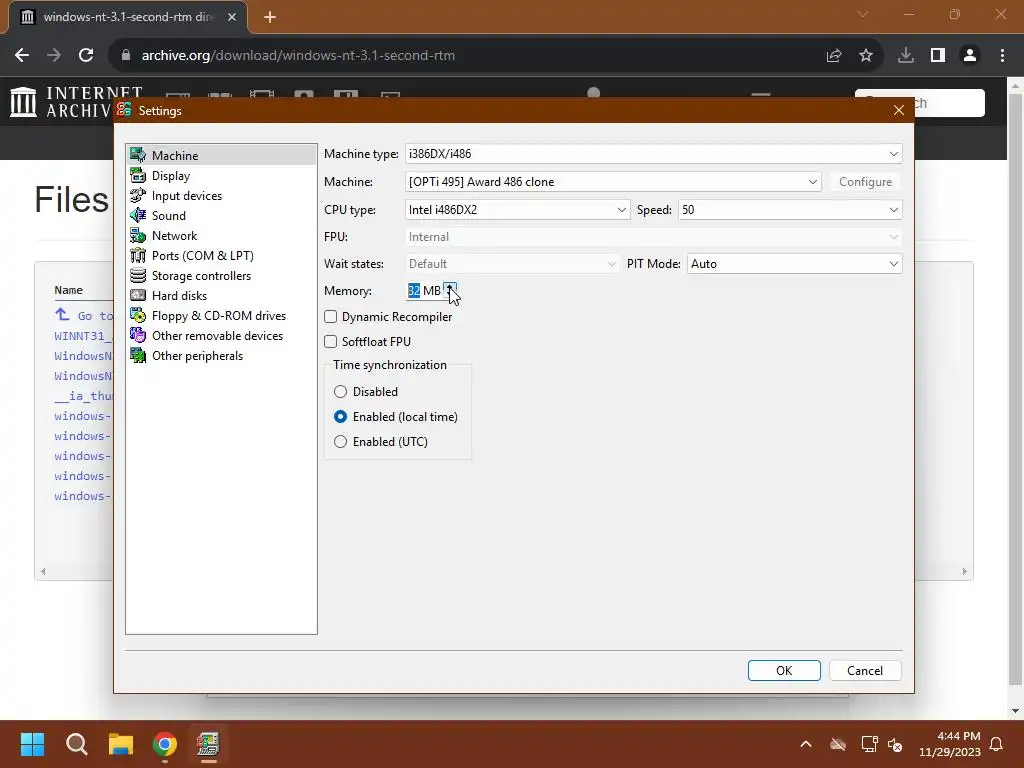Open the CPU Speed dropdown
Viewport: 1024px width, 768px height.
tap(790, 210)
